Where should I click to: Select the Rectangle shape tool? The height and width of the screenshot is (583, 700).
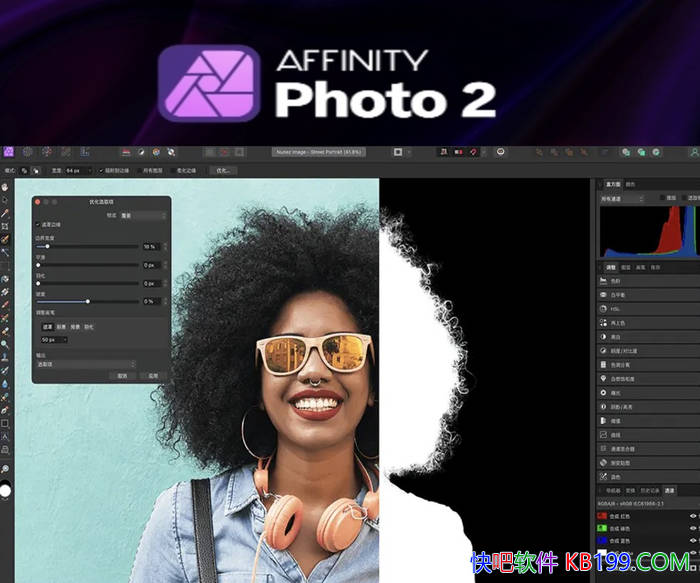tap(5, 423)
